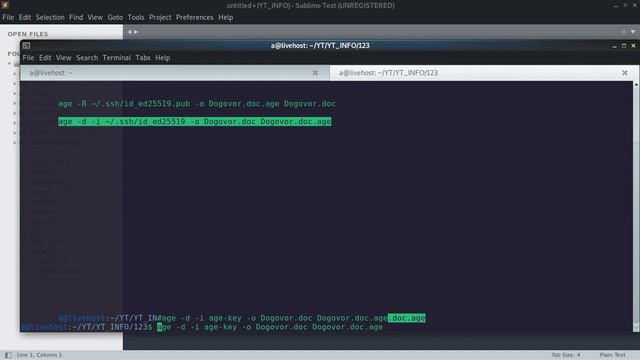
Task: Switch to terminal tab a@livehost: ~
Action: tap(175, 73)
